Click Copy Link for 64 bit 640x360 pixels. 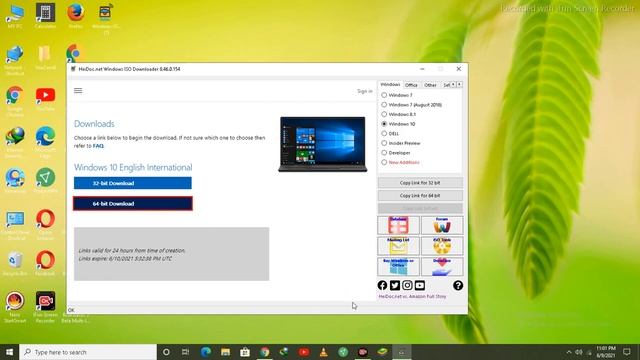coord(420,196)
